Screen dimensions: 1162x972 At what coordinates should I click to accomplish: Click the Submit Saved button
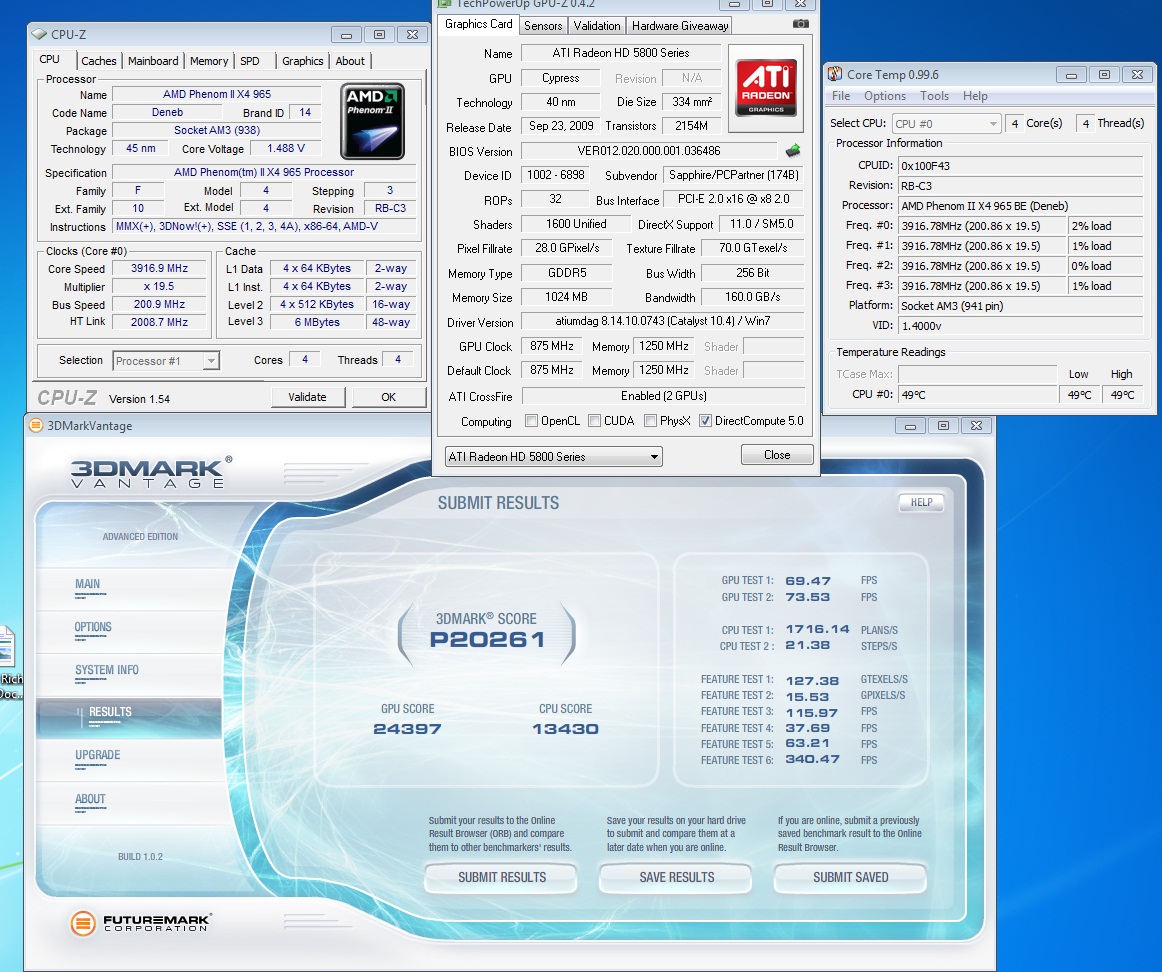(x=851, y=877)
